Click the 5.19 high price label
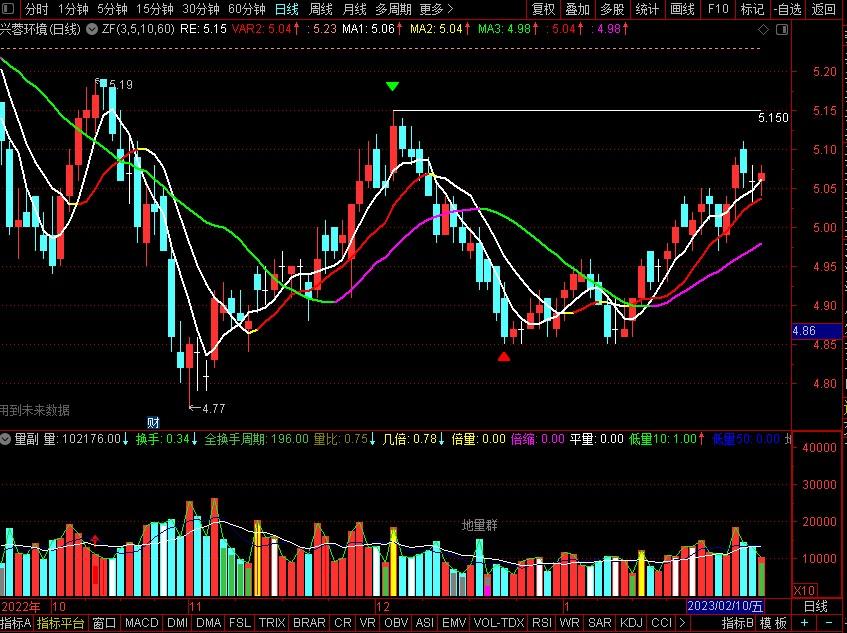This screenshot has height=633, width=847. 120,84
